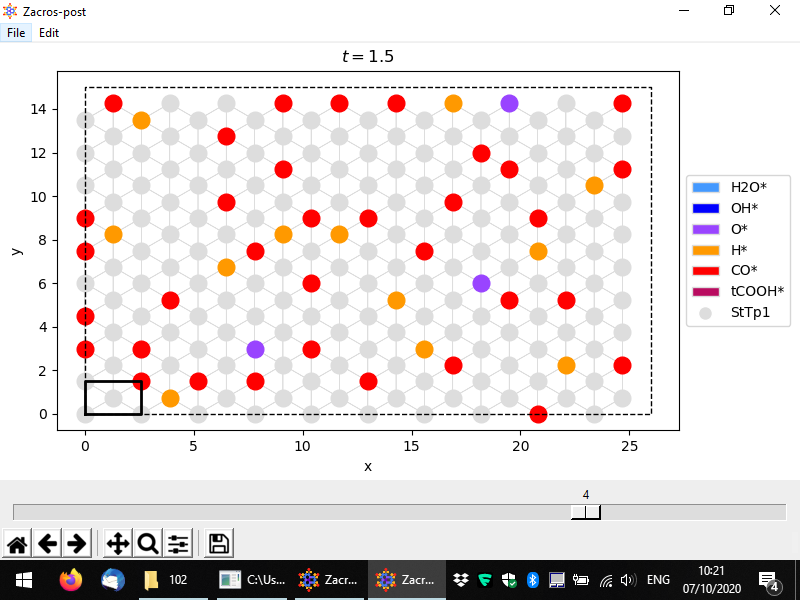Viewport: 800px width, 600px height.
Task: Go back to previous view
Action: [x=46, y=544]
